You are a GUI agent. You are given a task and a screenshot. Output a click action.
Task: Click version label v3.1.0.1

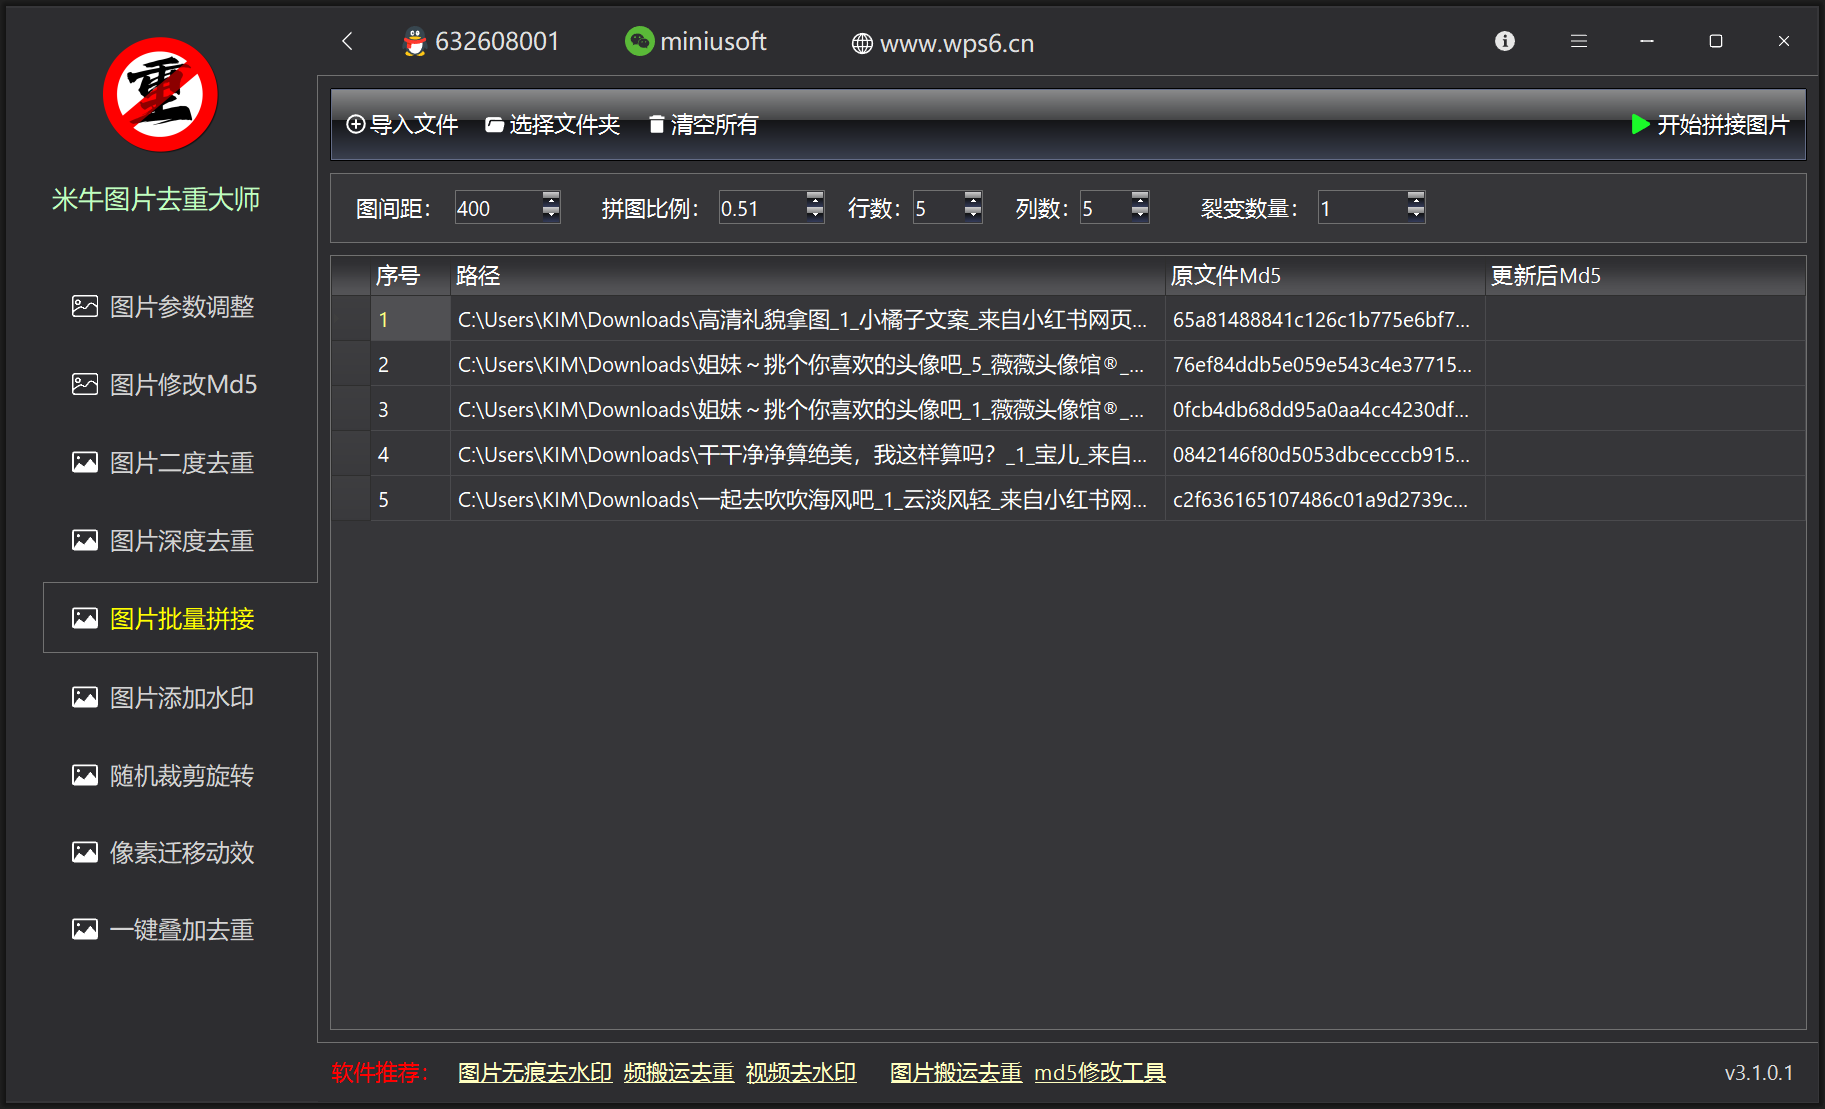1759,1073
